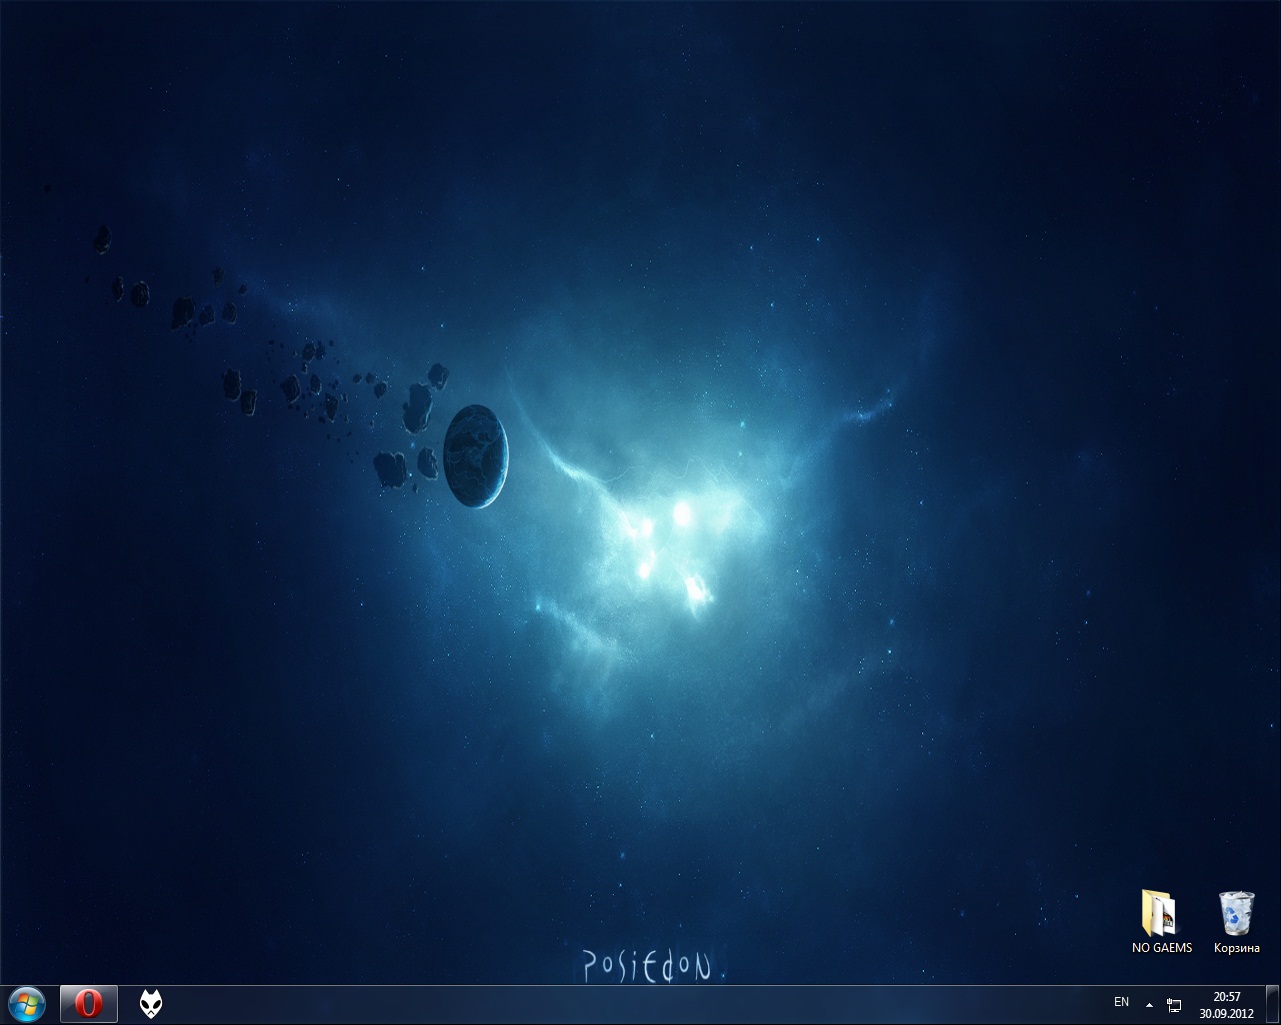Image resolution: width=1281 pixels, height=1025 pixels.
Task: Open foobar2000 from the taskbar
Action: pos(151,1003)
